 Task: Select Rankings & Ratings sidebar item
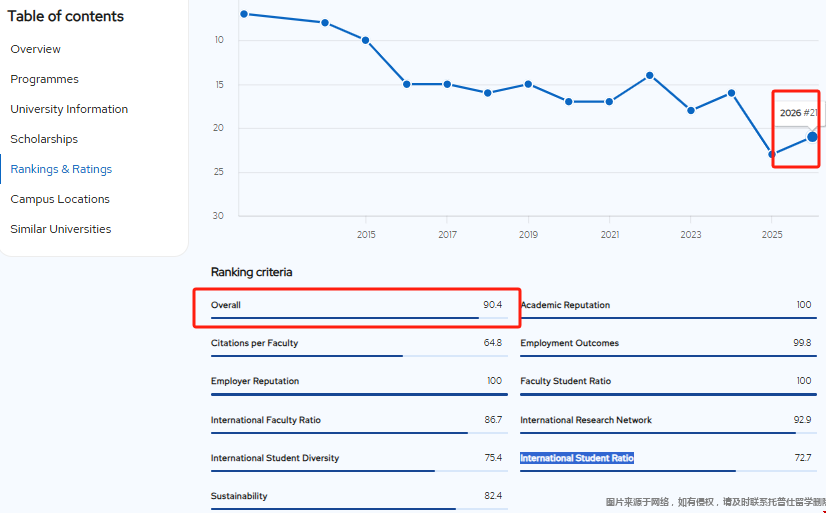click(61, 169)
